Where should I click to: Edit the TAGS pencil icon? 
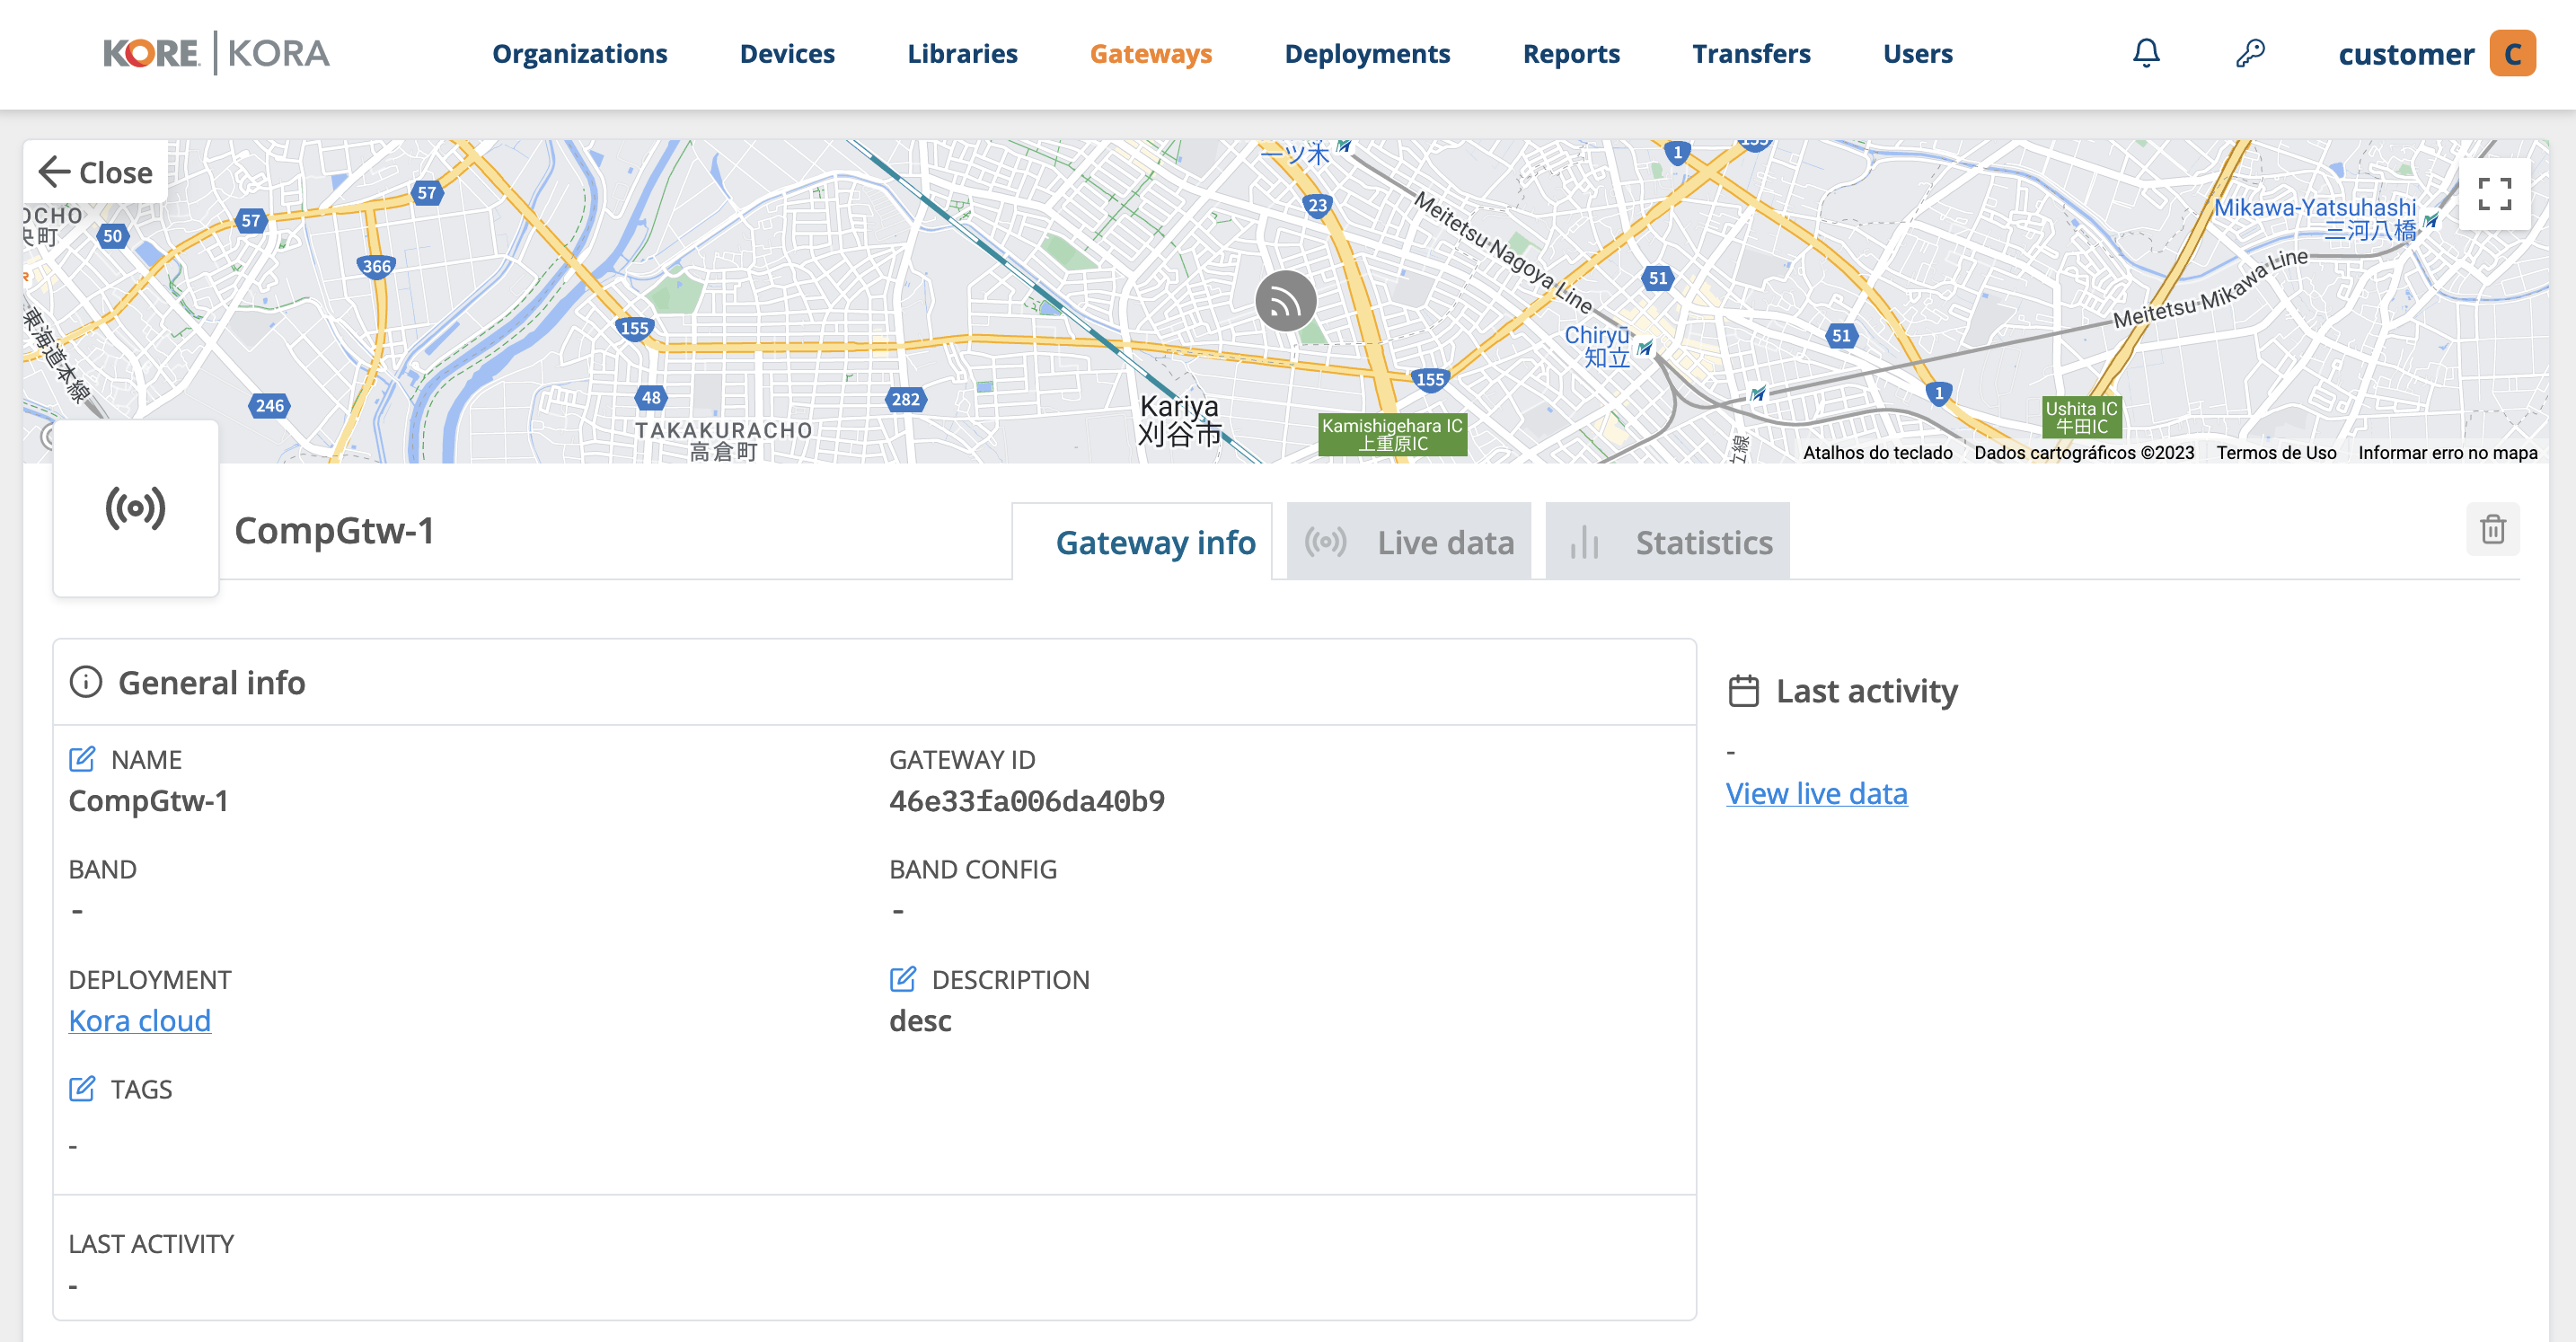(82, 1088)
